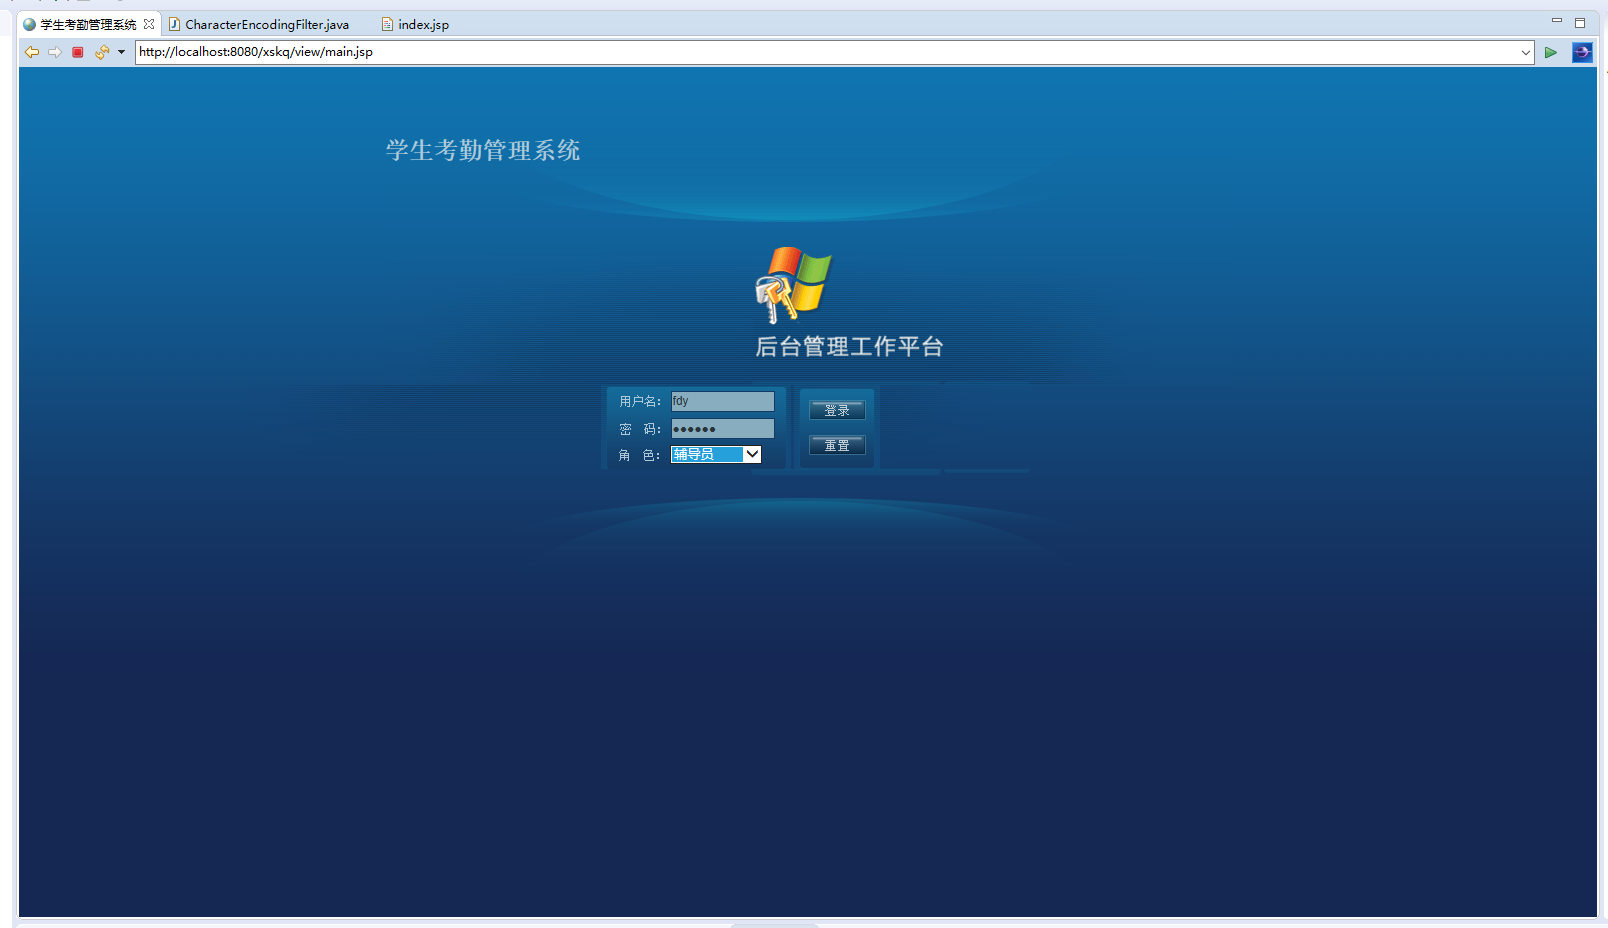Click the 密码 password input field

click(x=722, y=428)
